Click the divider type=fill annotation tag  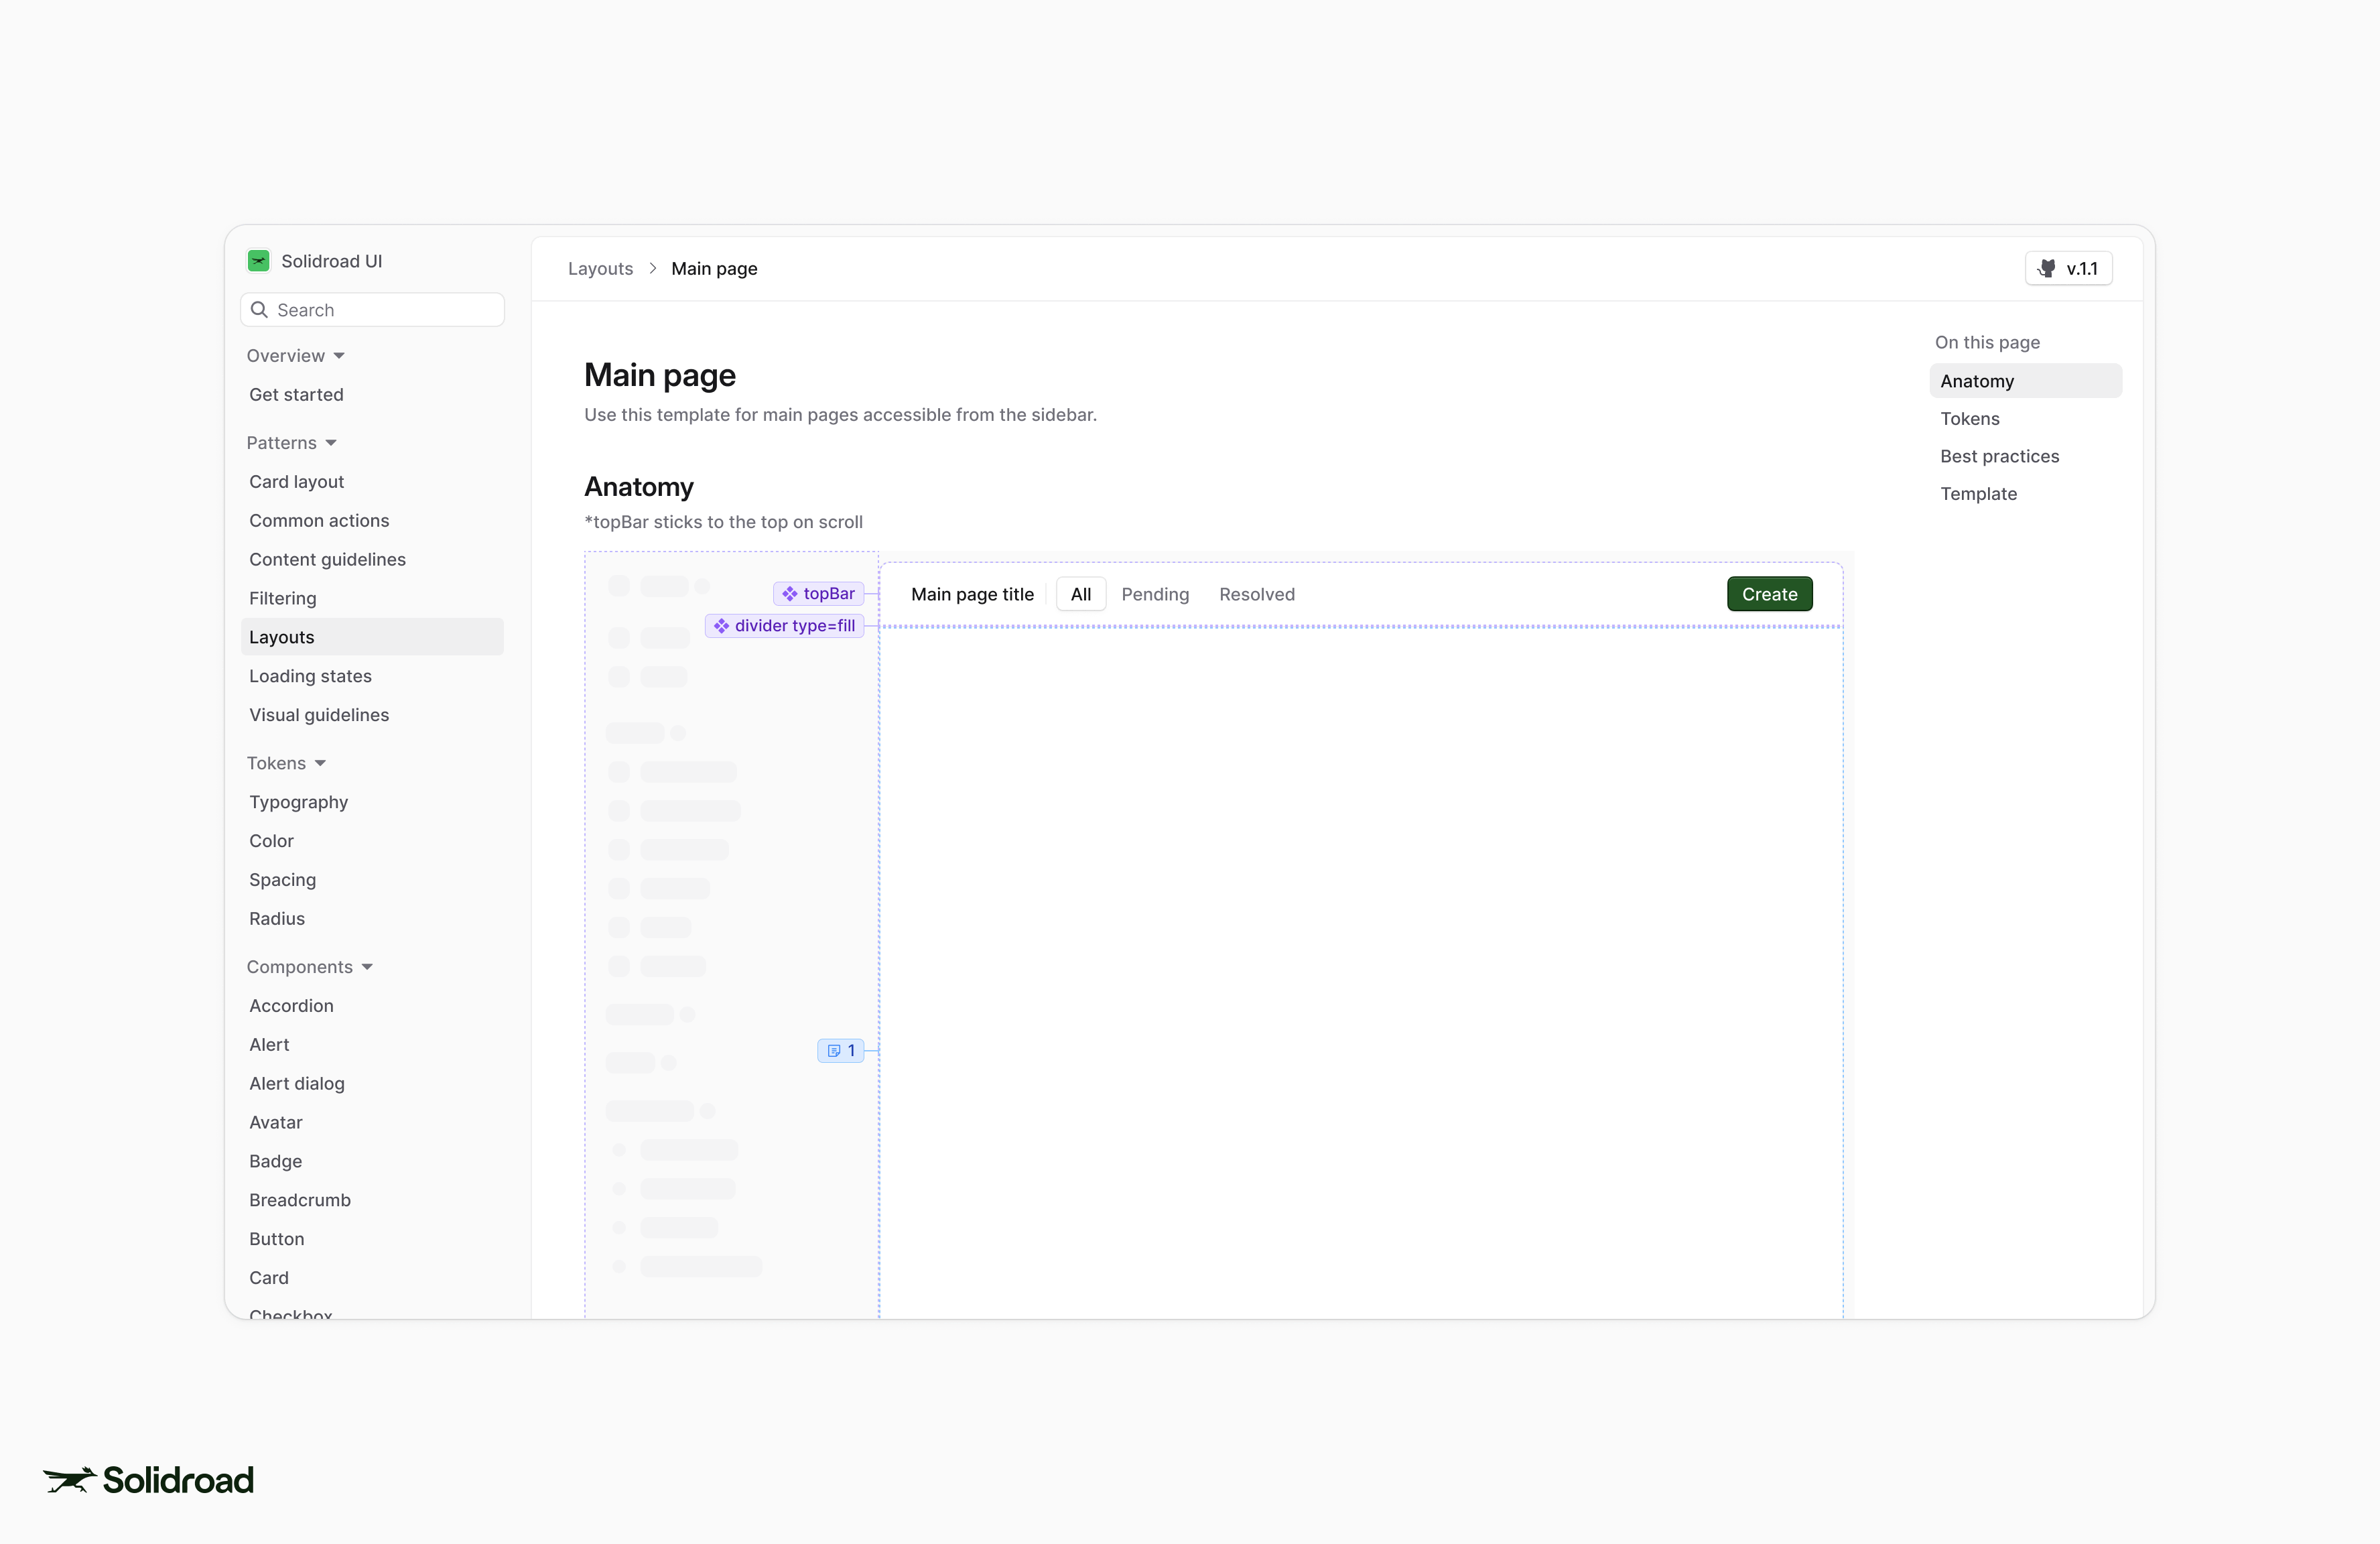(785, 626)
